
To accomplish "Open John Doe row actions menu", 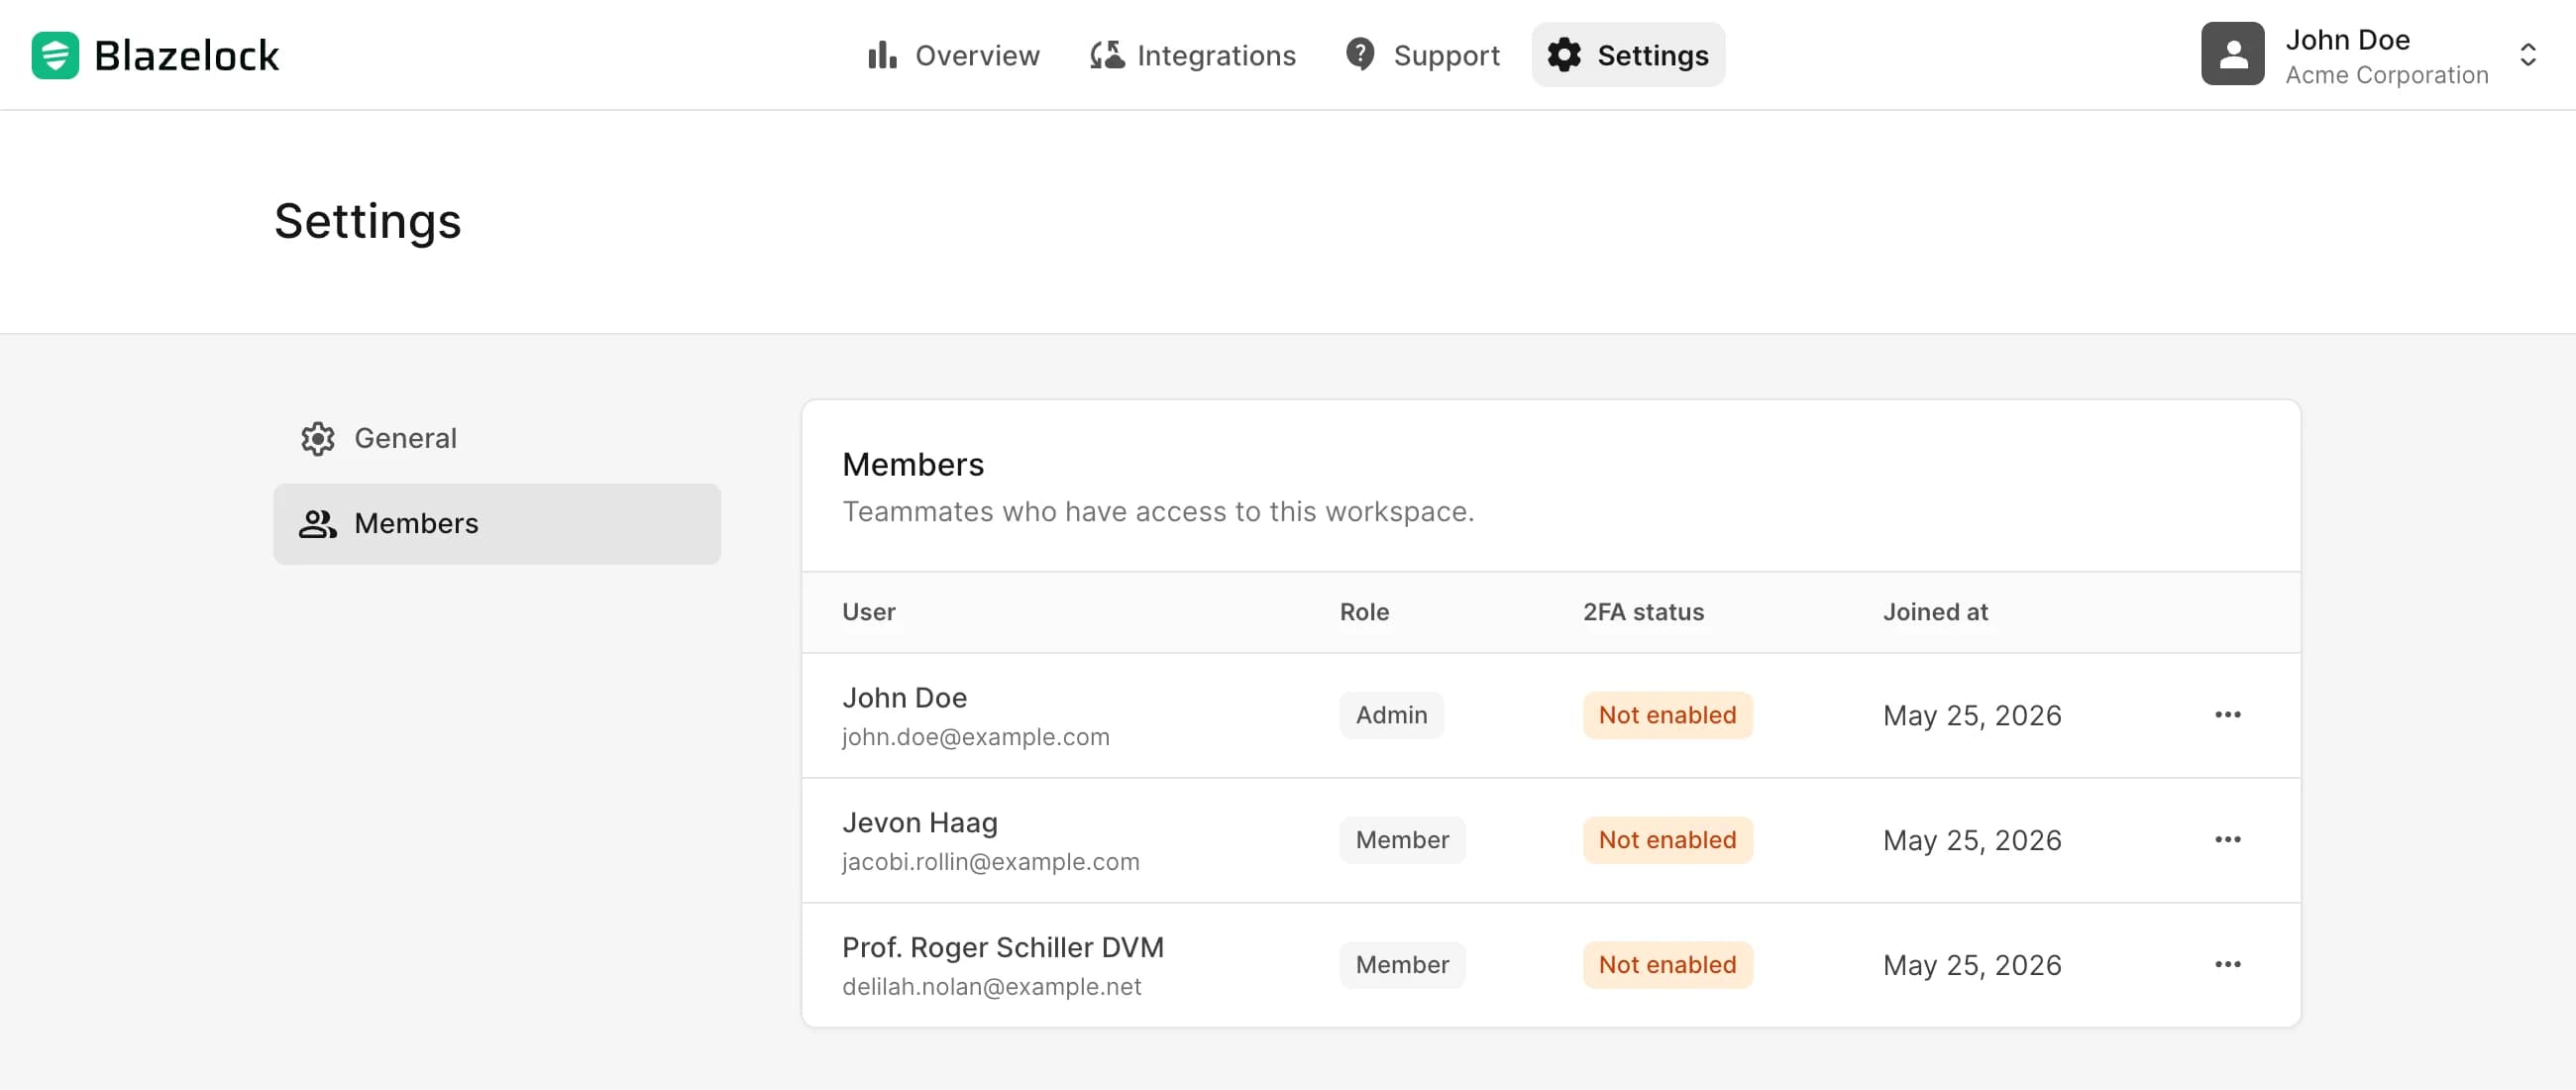I will point(2227,715).
